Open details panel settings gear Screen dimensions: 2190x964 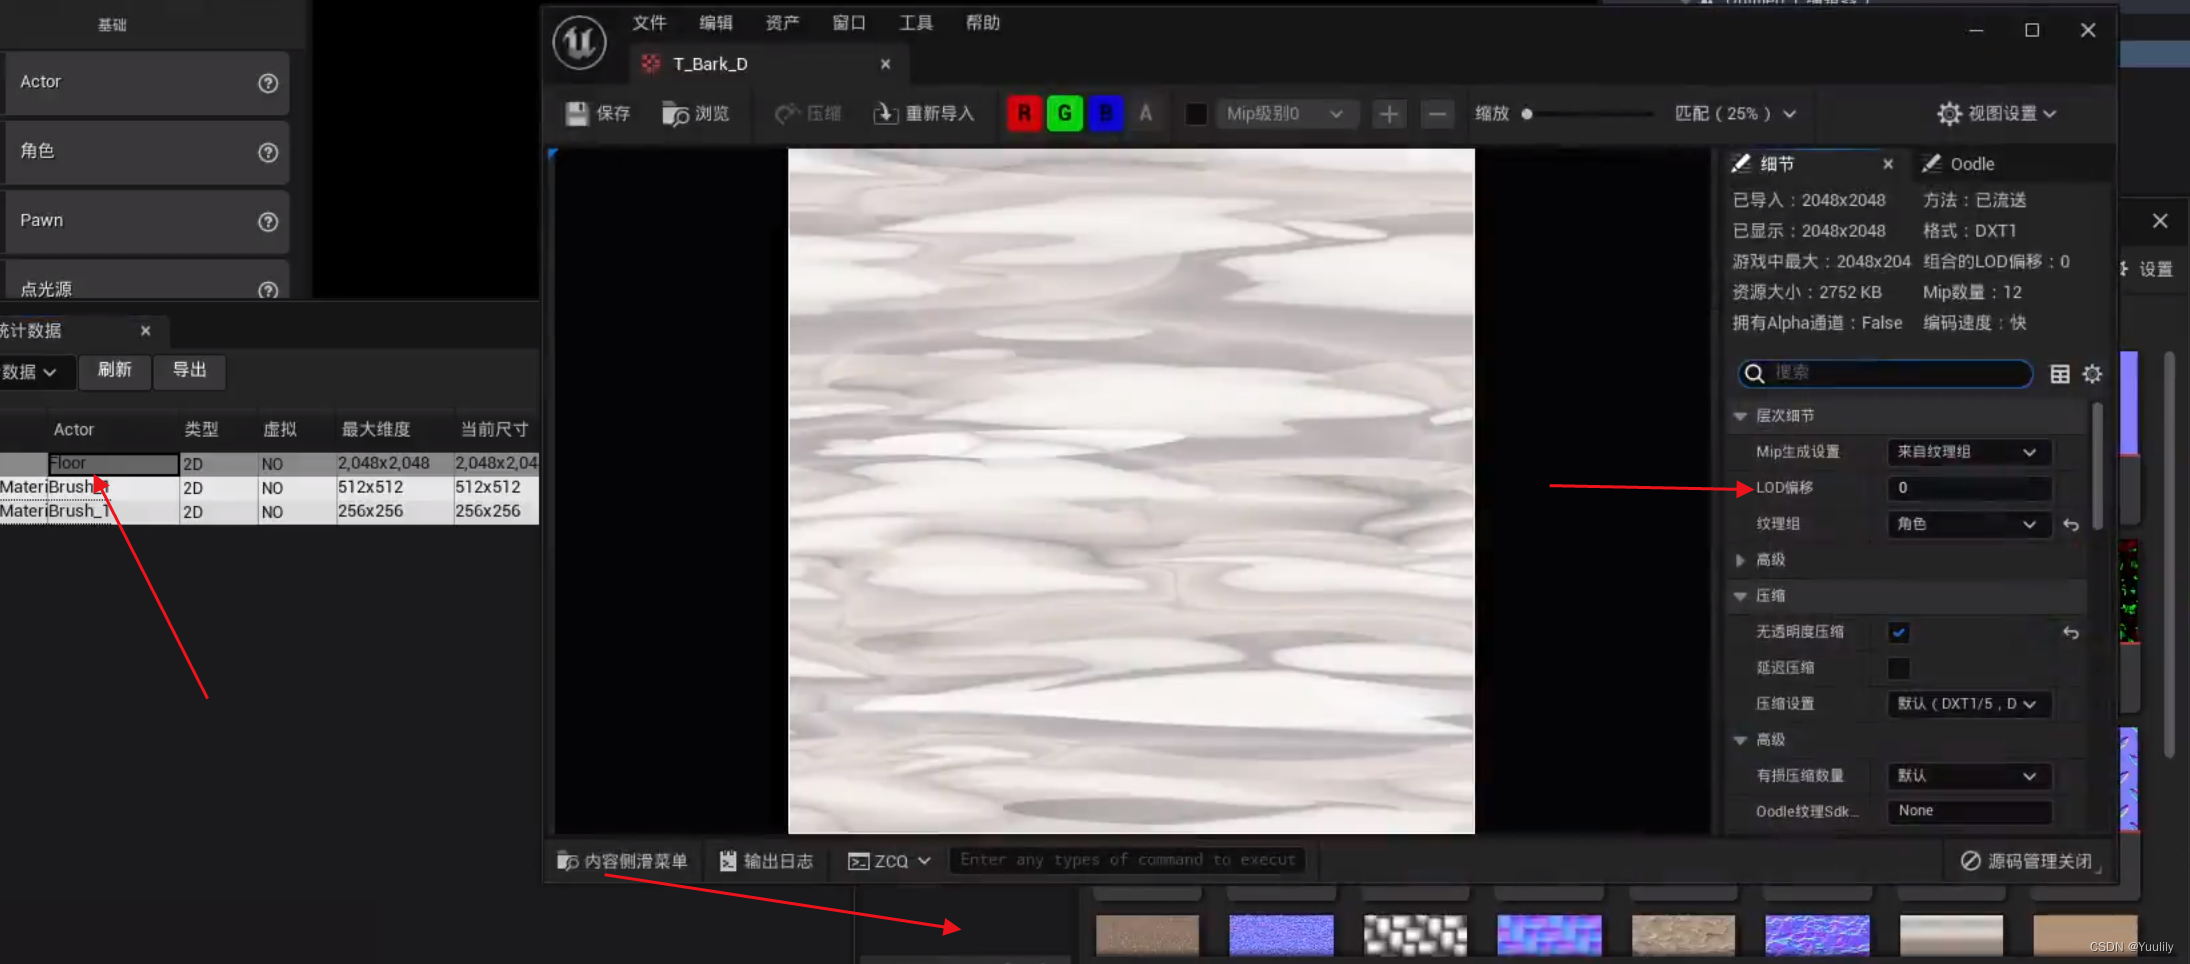tap(2092, 374)
